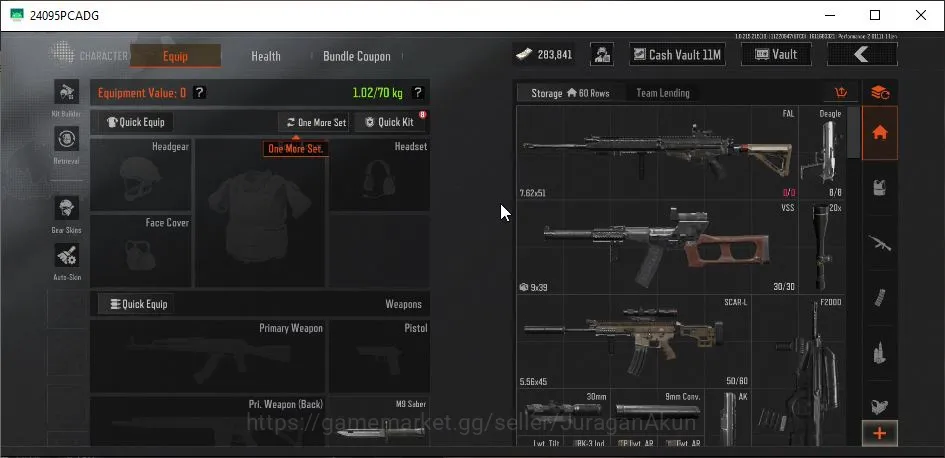Click the 1.02/70 kg weight text
This screenshot has width=945, height=458.
(377, 93)
